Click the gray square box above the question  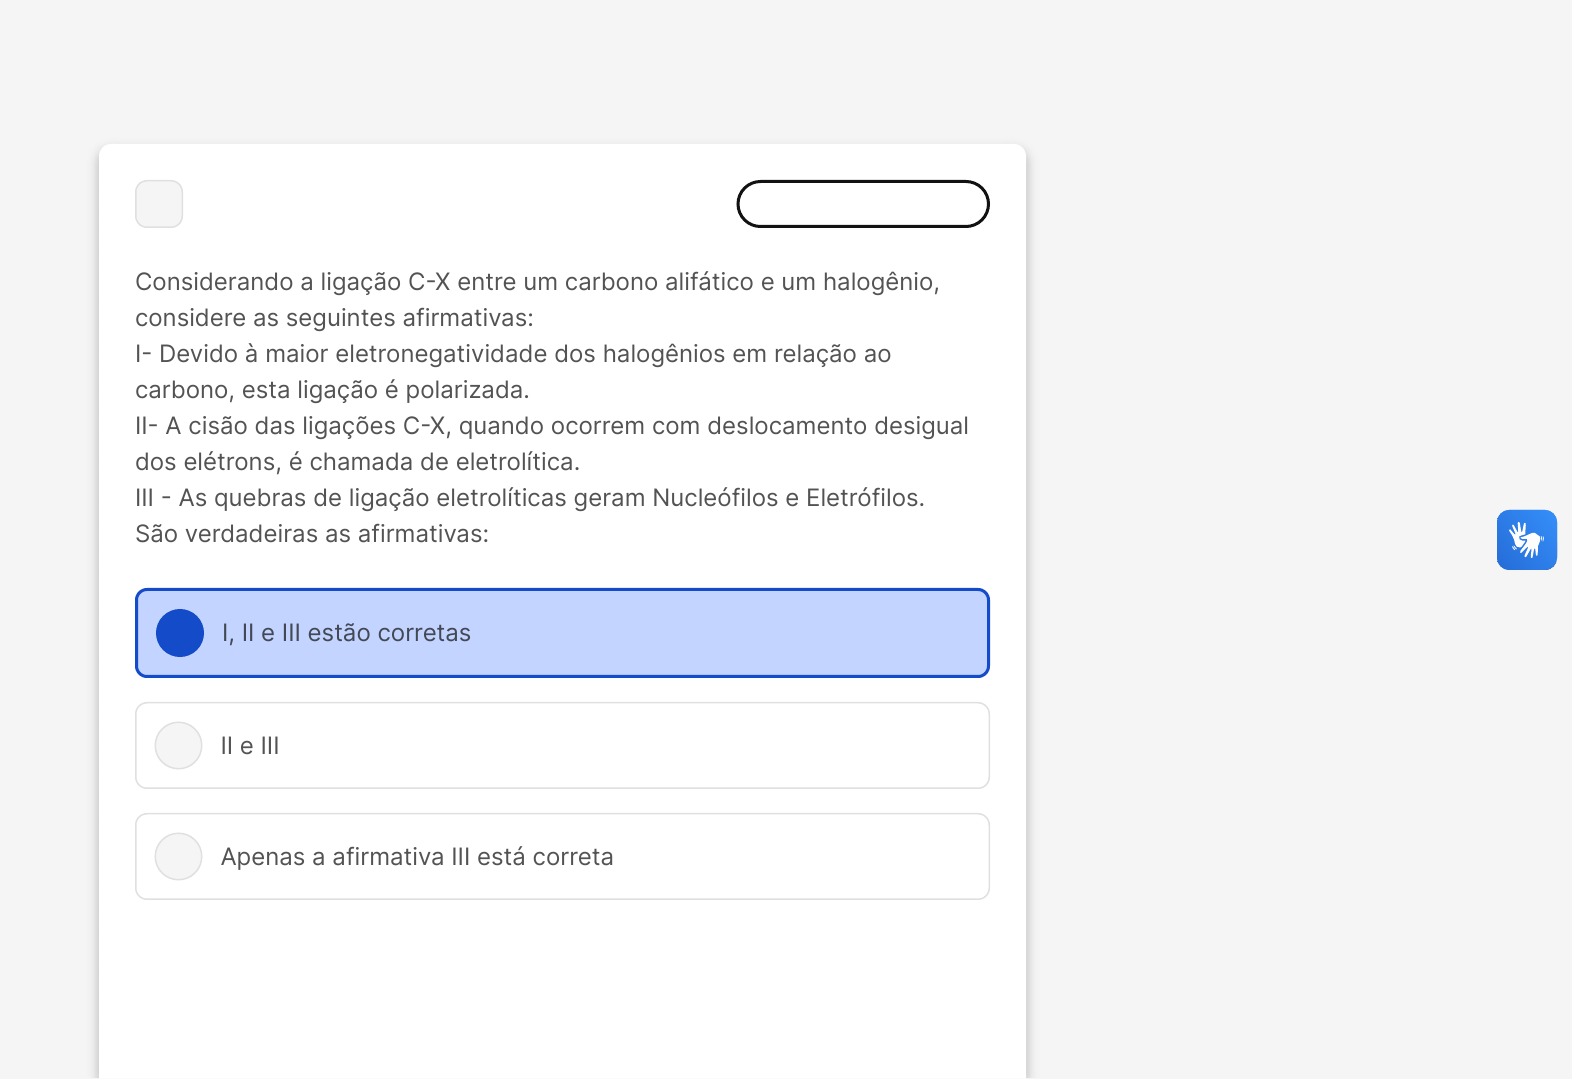[159, 204]
